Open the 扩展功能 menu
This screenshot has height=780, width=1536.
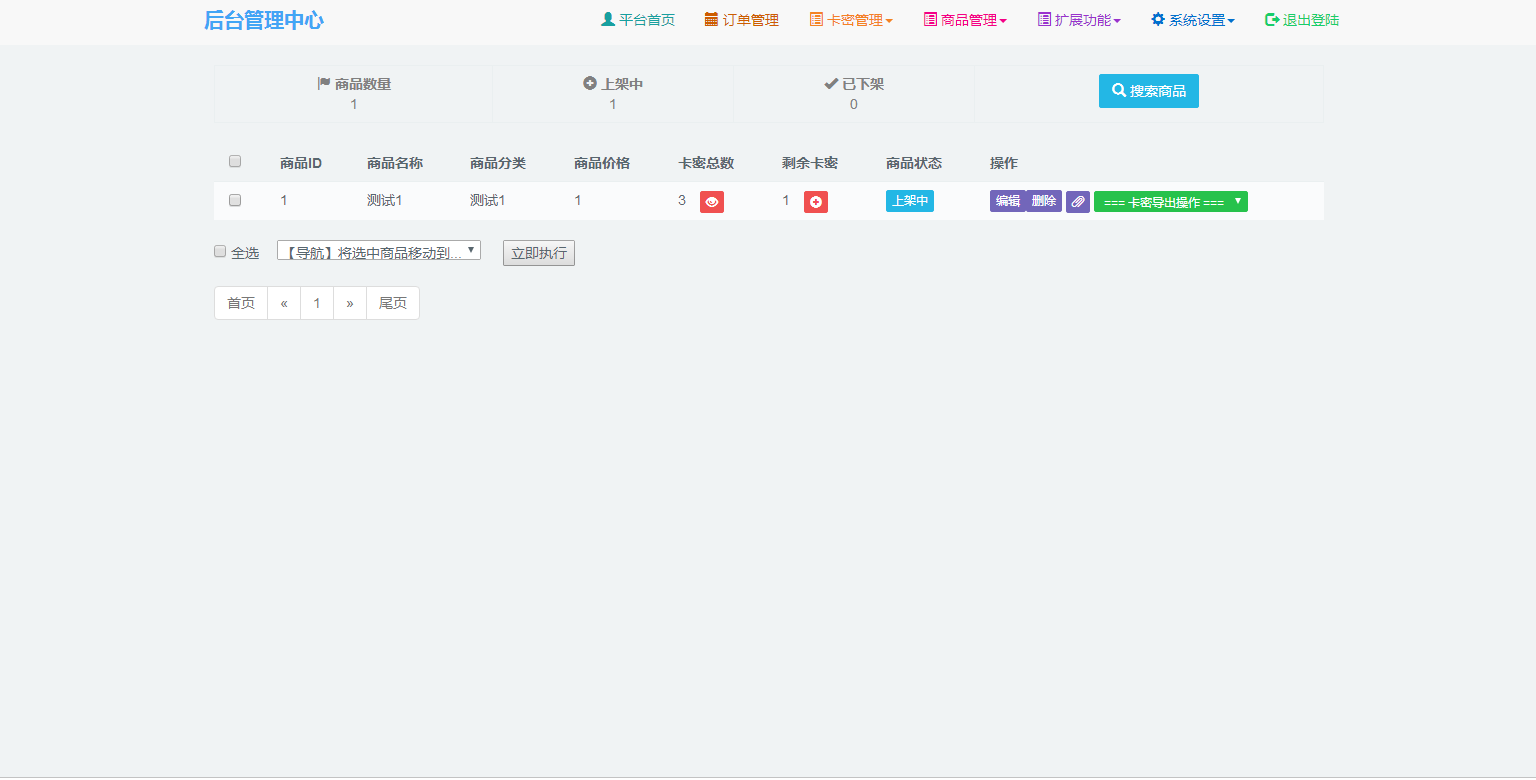point(1078,18)
